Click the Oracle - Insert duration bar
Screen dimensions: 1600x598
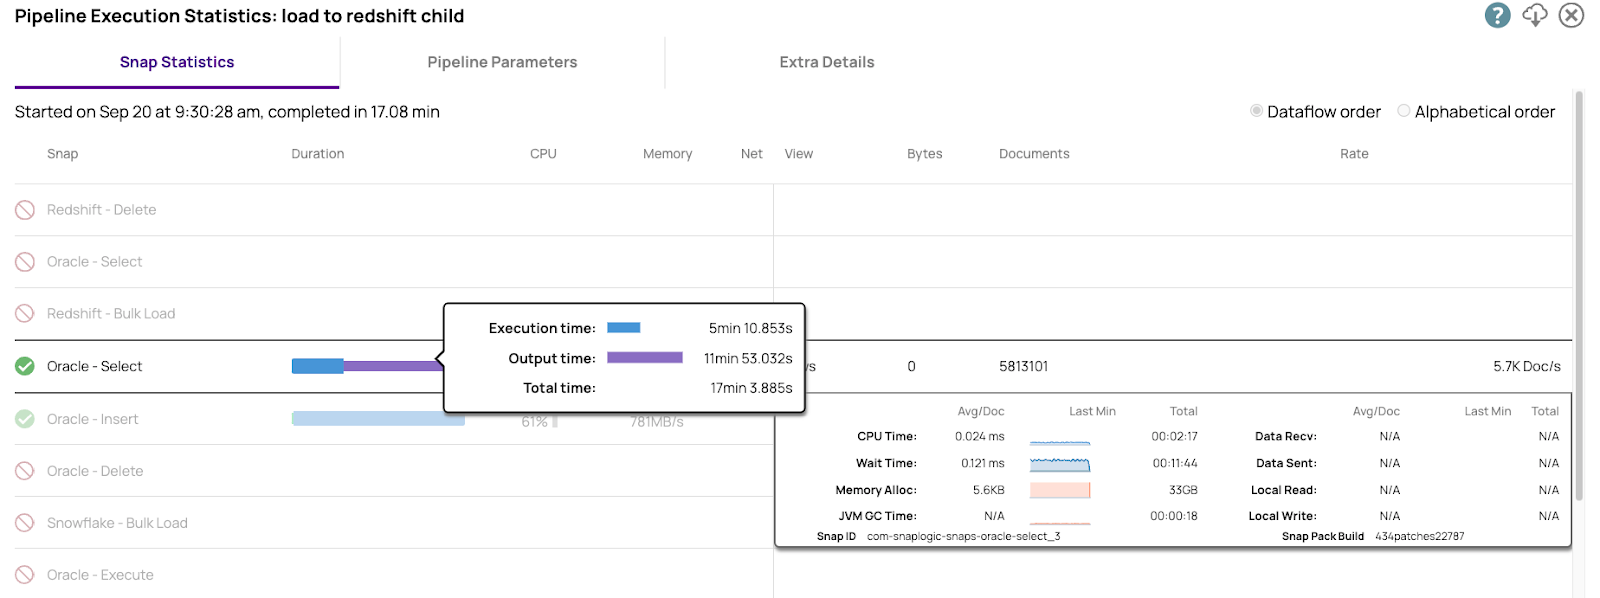pyautogui.click(x=378, y=419)
